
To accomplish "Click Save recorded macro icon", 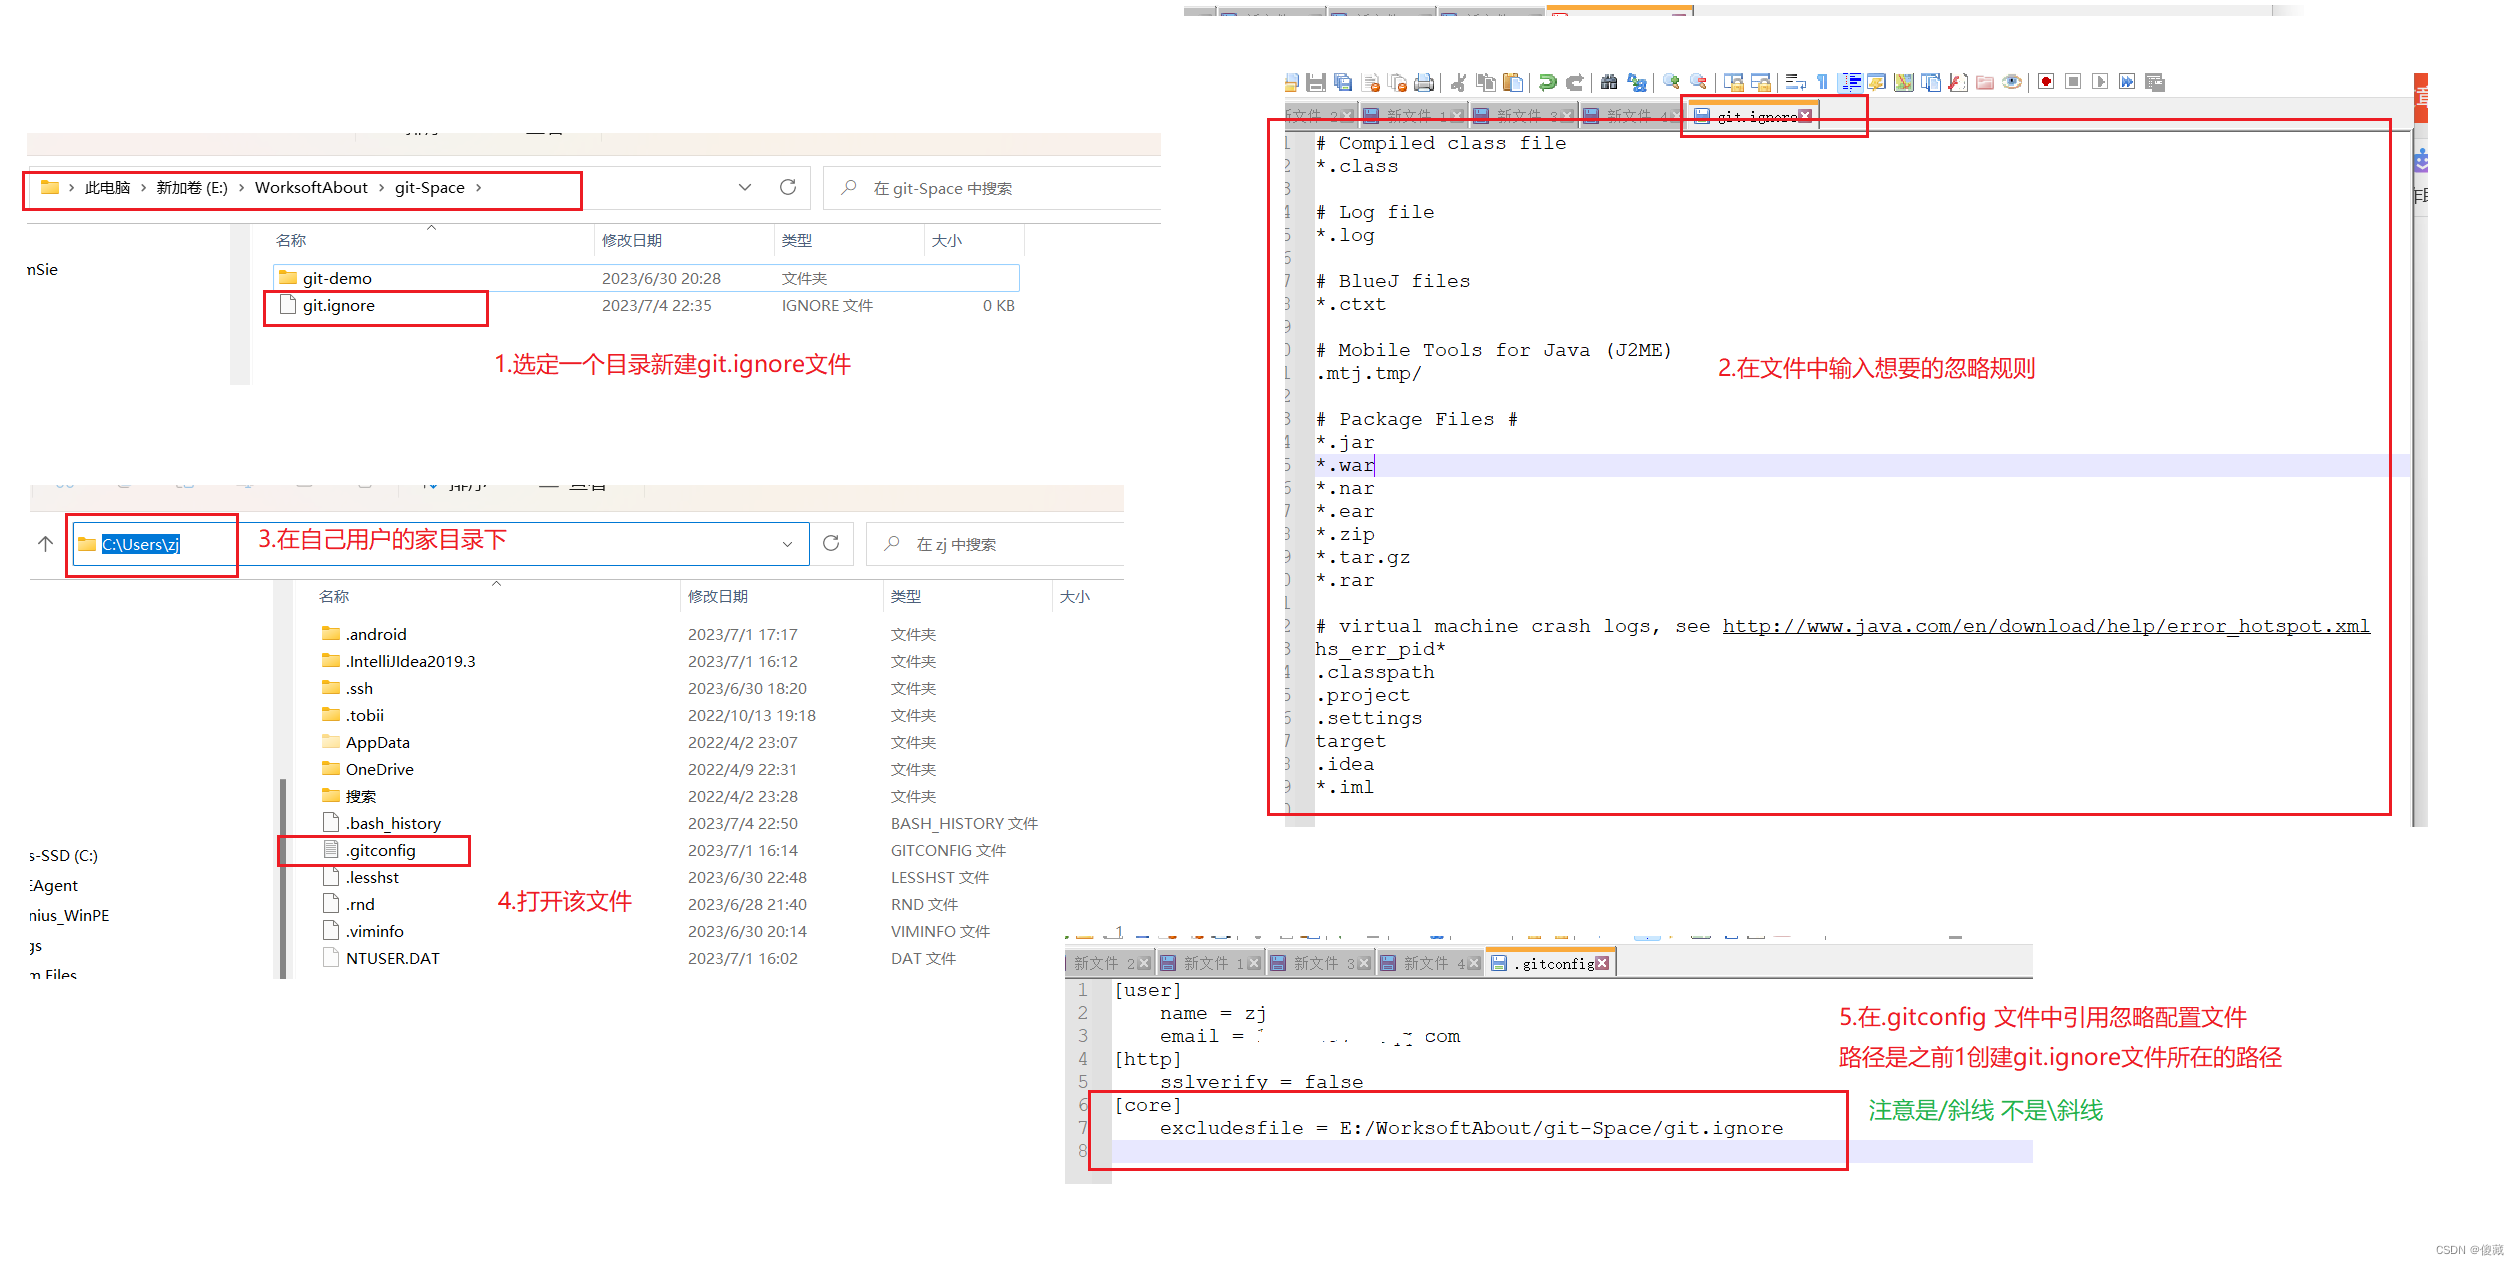I will point(2155,82).
